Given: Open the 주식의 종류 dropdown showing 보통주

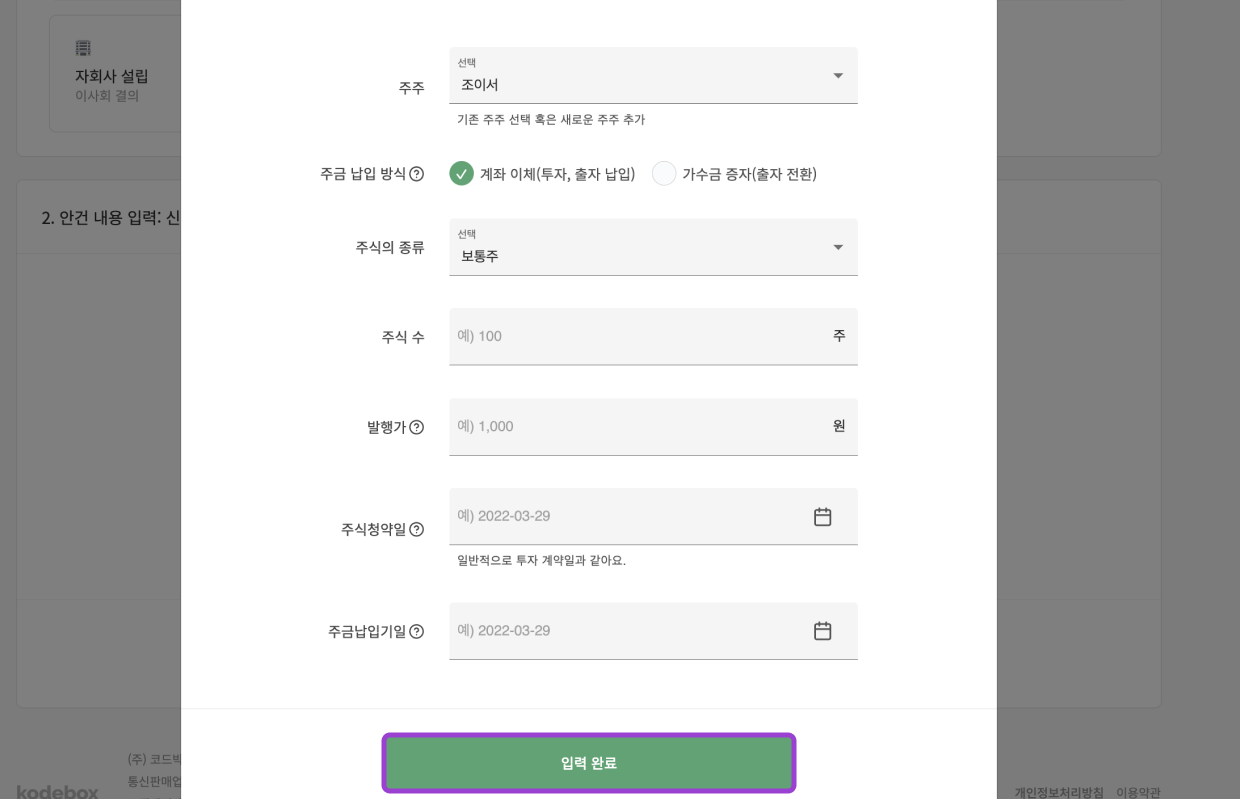Looking at the screenshot, I should (653, 247).
